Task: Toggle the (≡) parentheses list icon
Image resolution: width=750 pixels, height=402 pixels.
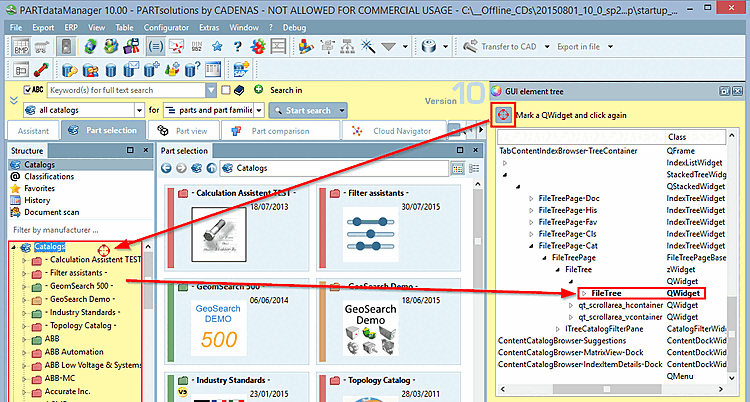Action: [x=155, y=46]
